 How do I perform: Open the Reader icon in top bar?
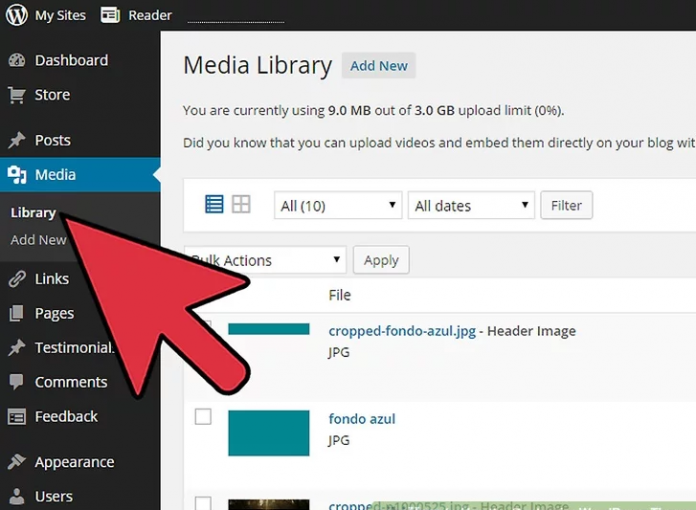[110, 15]
